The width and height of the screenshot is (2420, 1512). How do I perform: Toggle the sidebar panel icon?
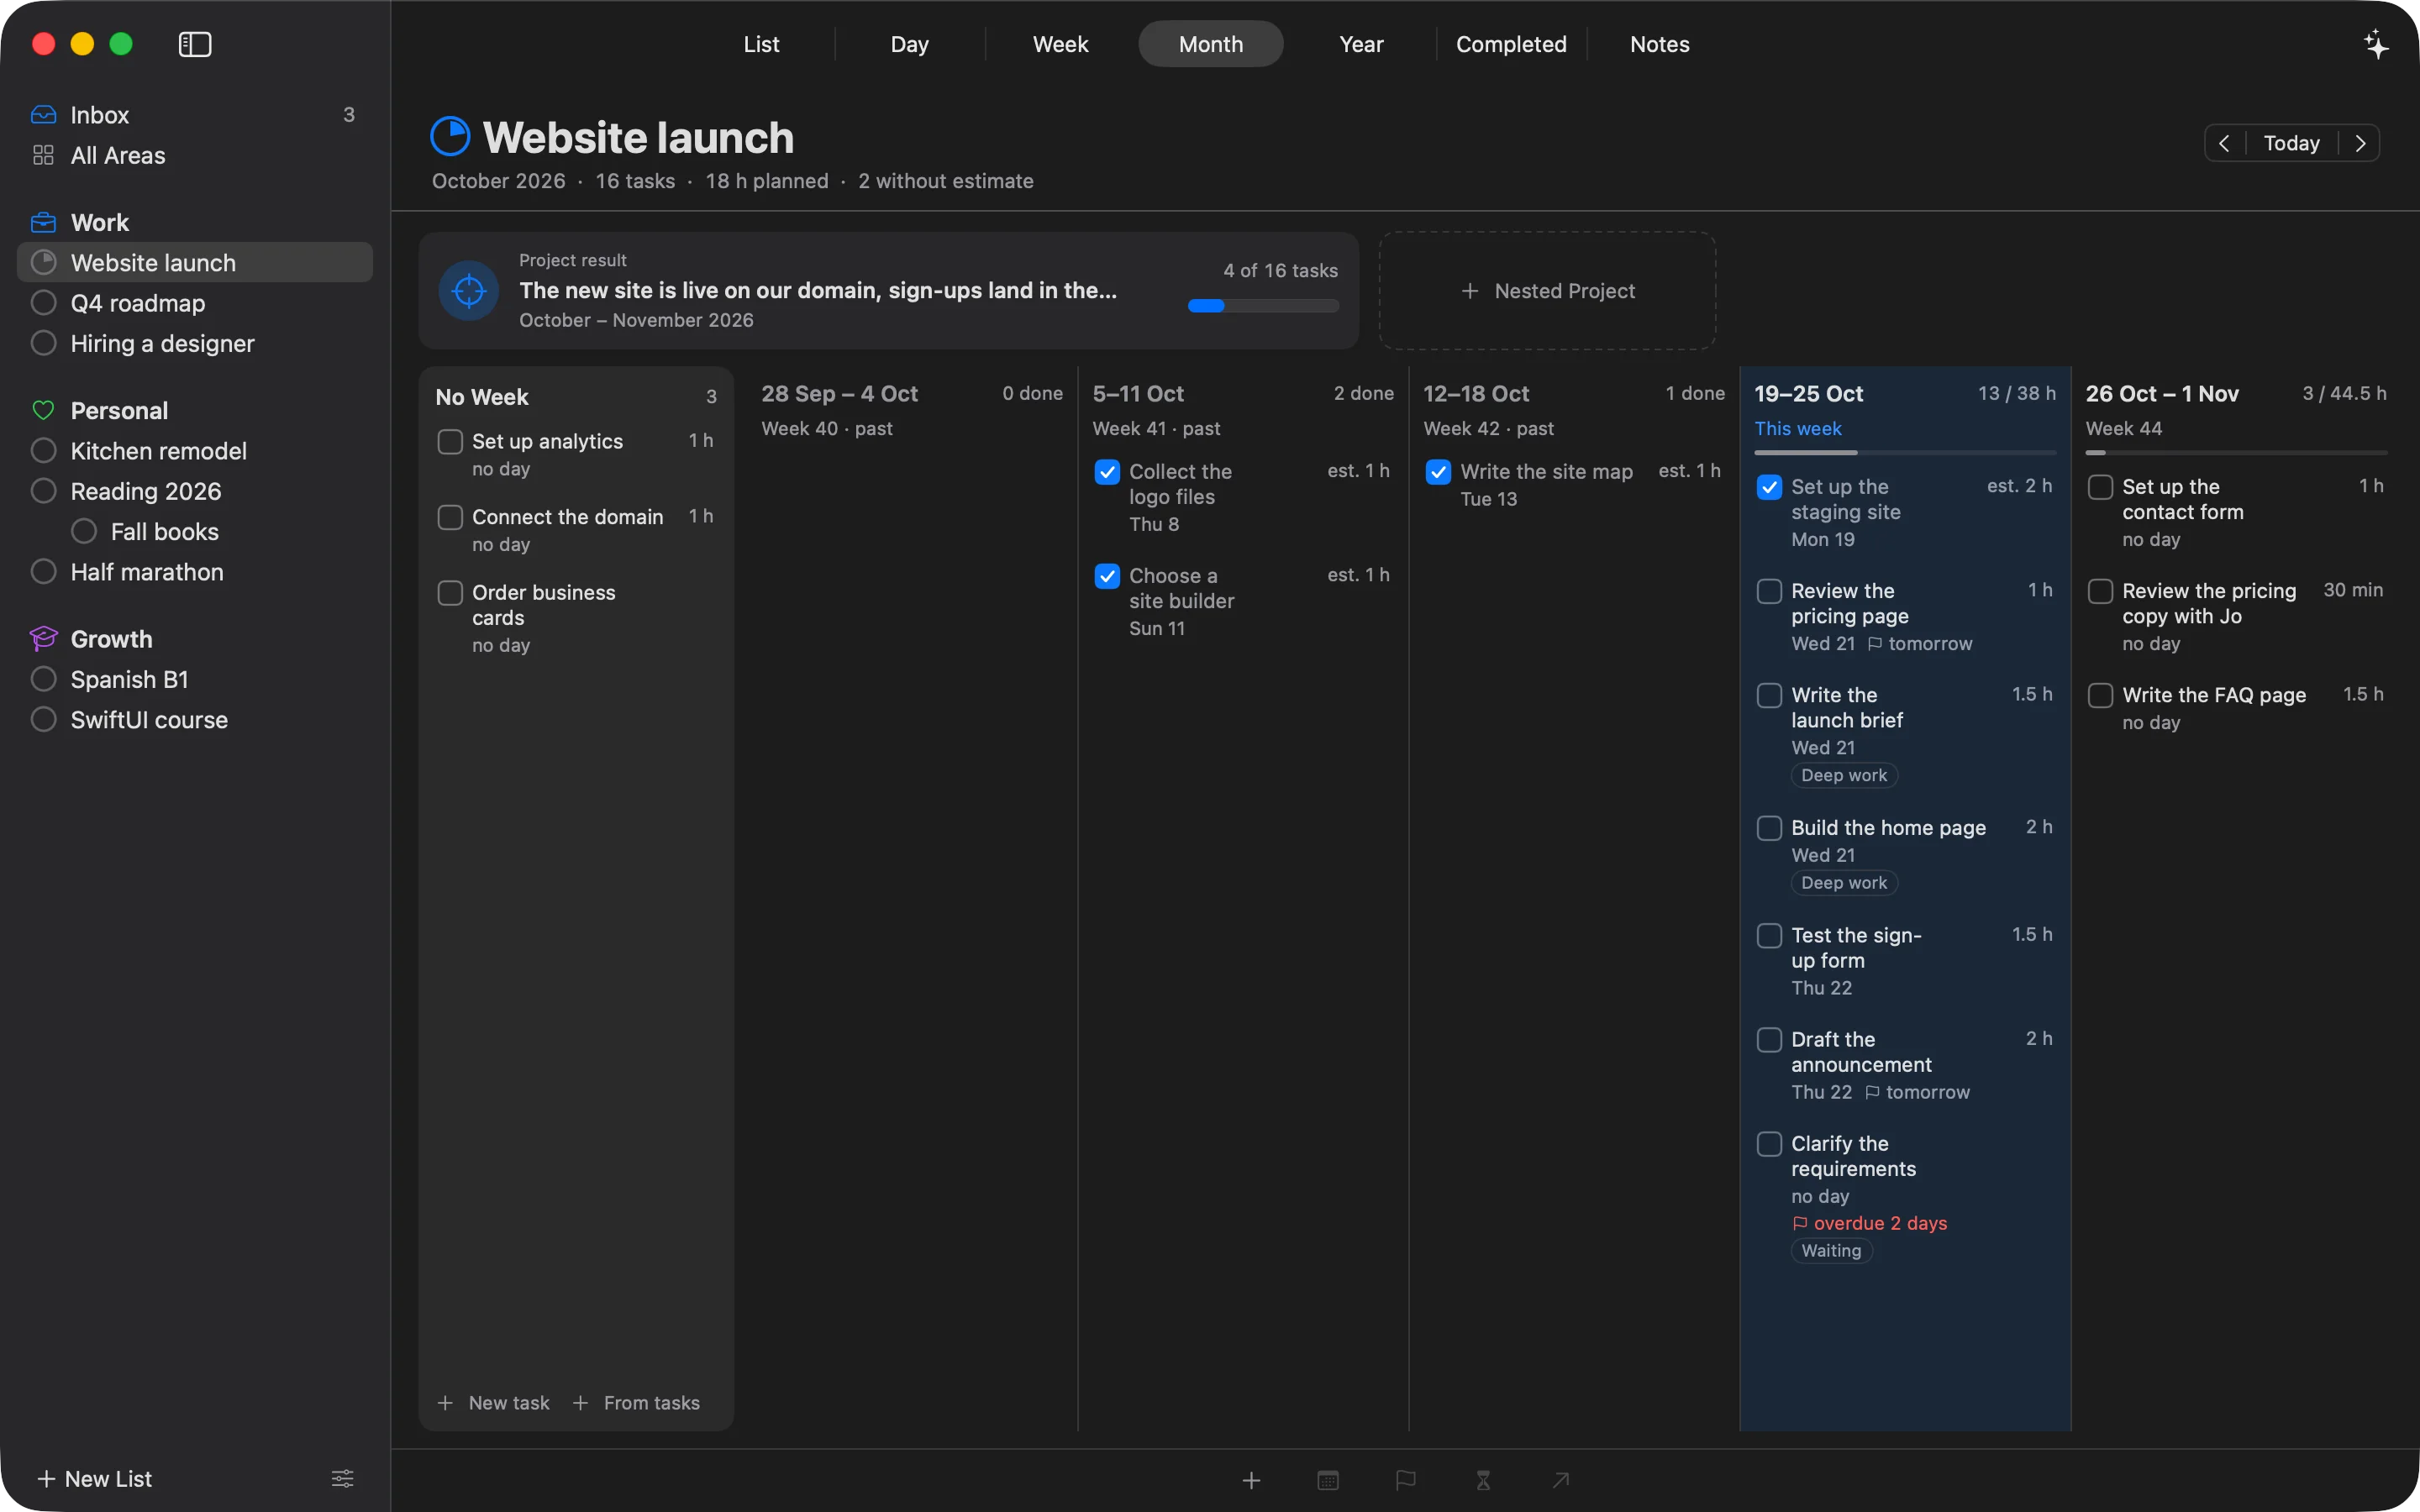(x=194, y=44)
